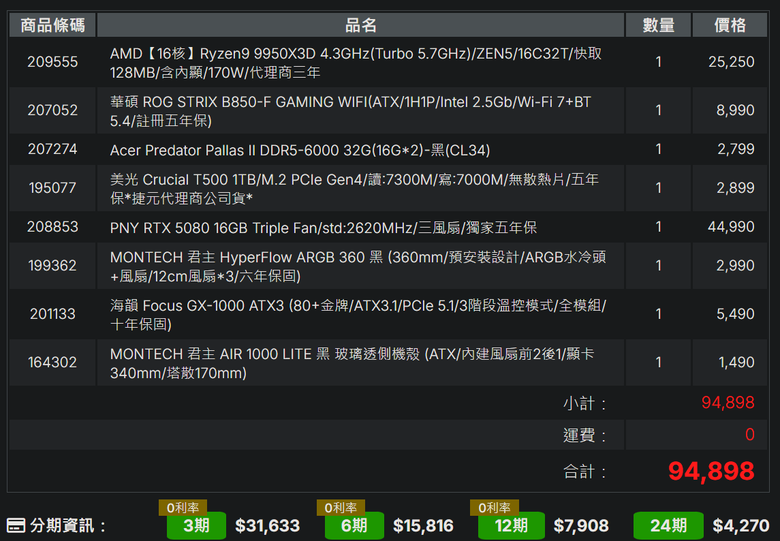
Task: Click the $7,908 installment amount
Action: point(581,526)
